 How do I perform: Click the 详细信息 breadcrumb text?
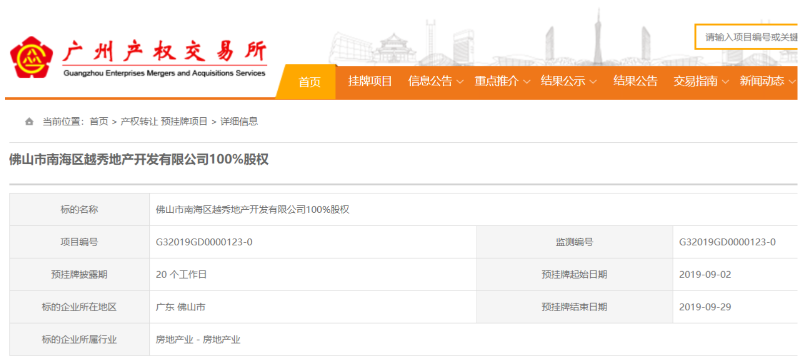point(239,122)
